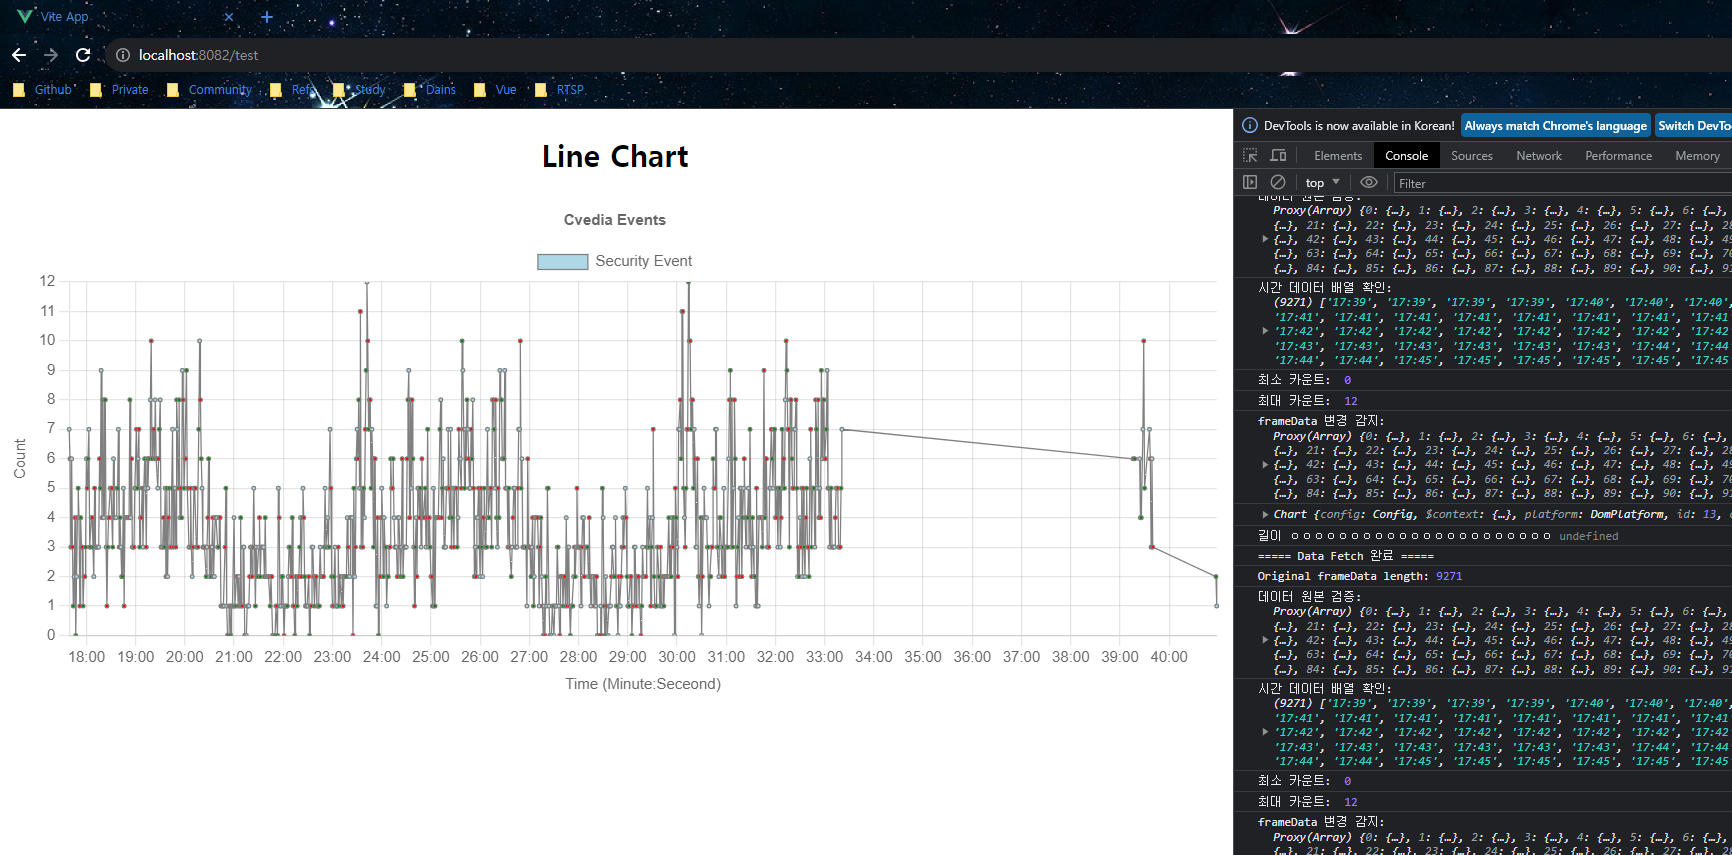Expand the Chart {config: Config} object
1732x855 pixels.
[x=1265, y=515]
